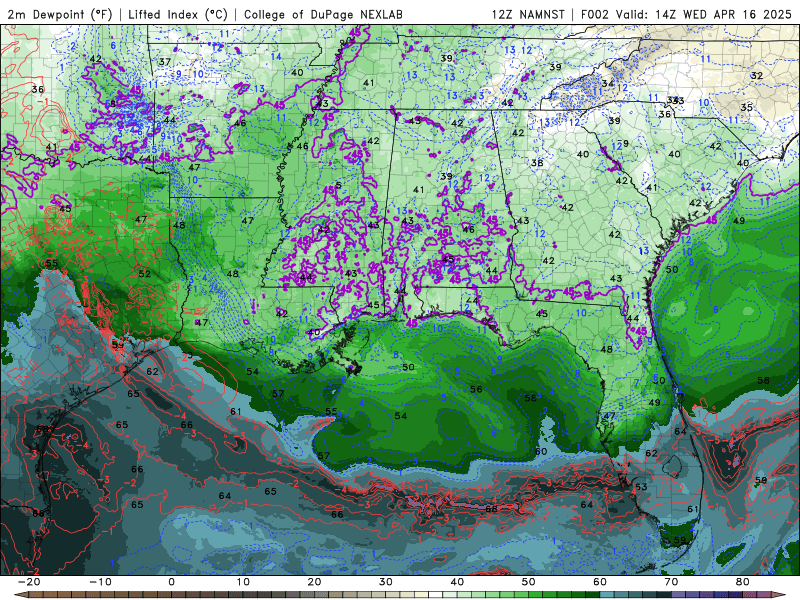Click the 0 label on the color scale
This screenshot has width=800, height=600.
coord(171,582)
